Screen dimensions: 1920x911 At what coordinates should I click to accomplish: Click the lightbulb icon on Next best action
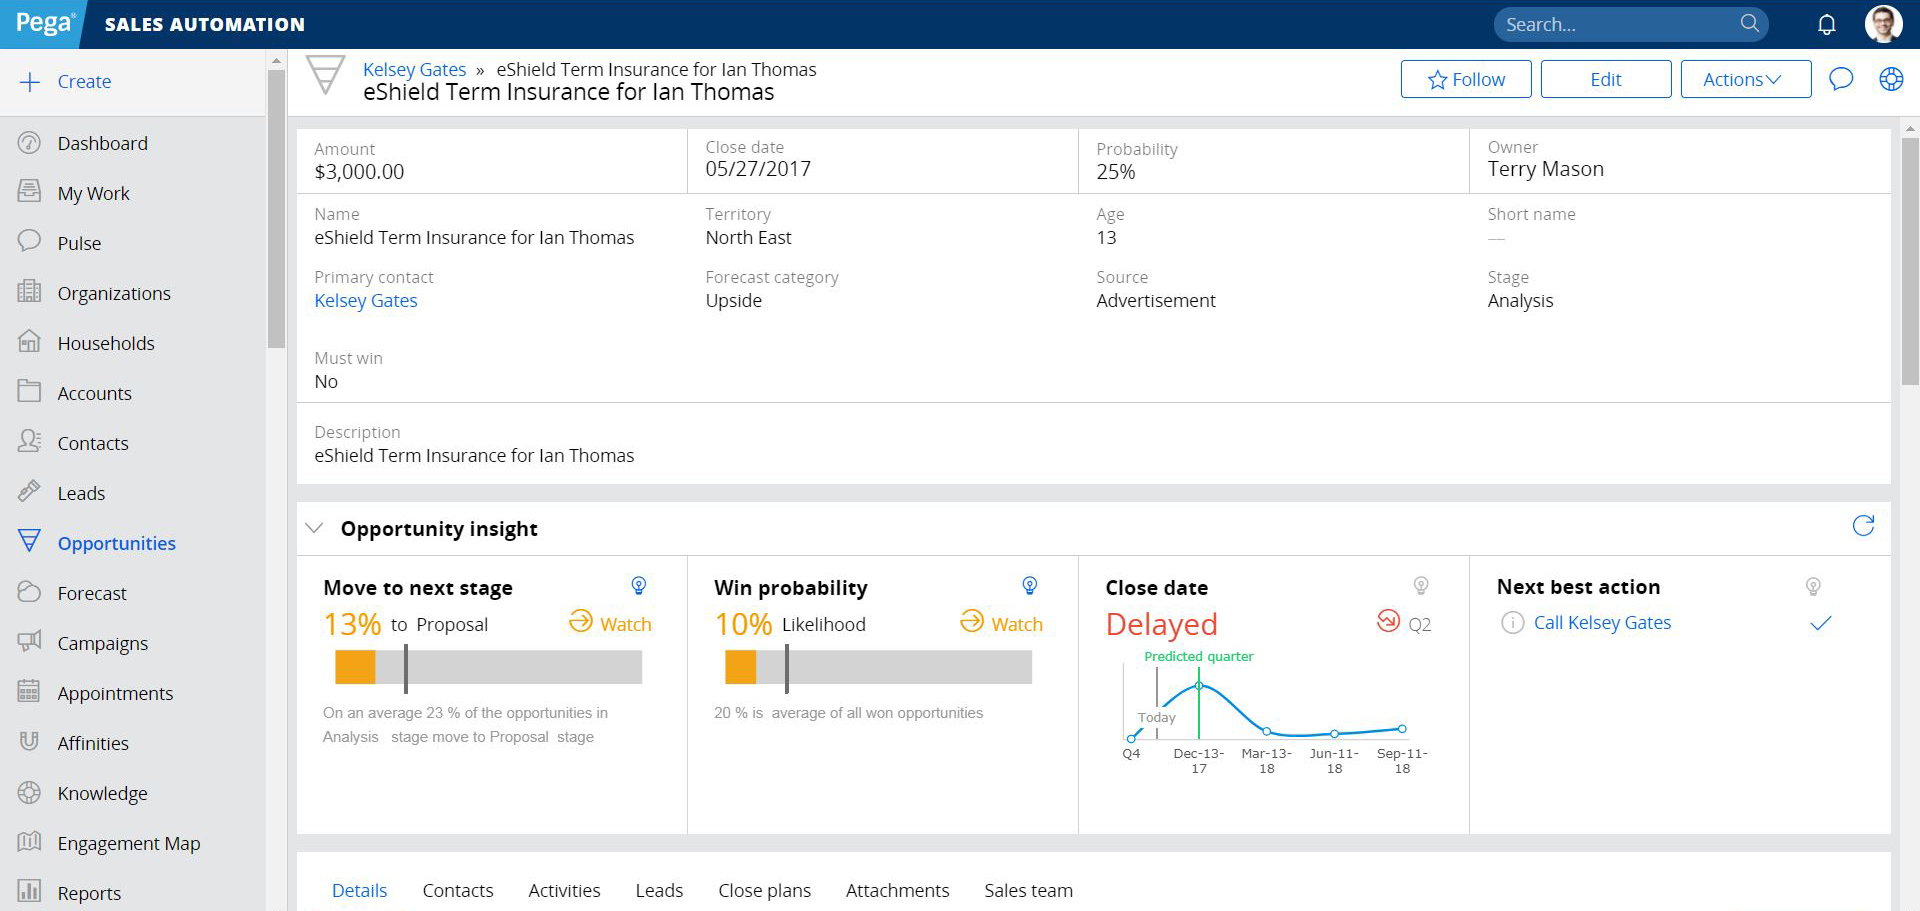coord(1812,587)
